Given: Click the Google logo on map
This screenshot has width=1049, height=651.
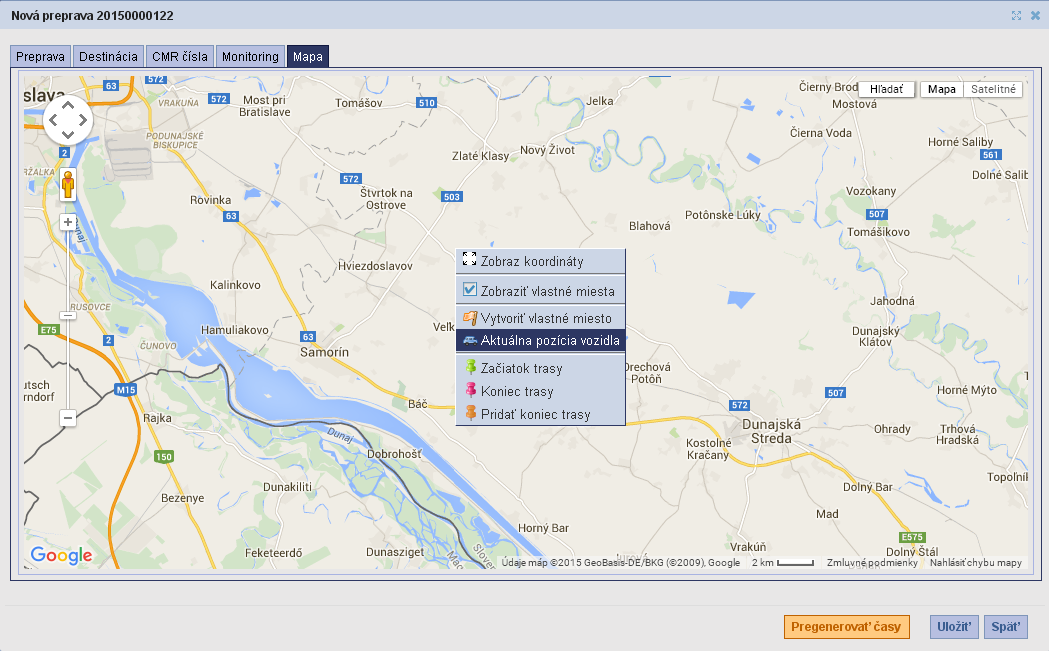Looking at the screenshot, I should 62,555.
